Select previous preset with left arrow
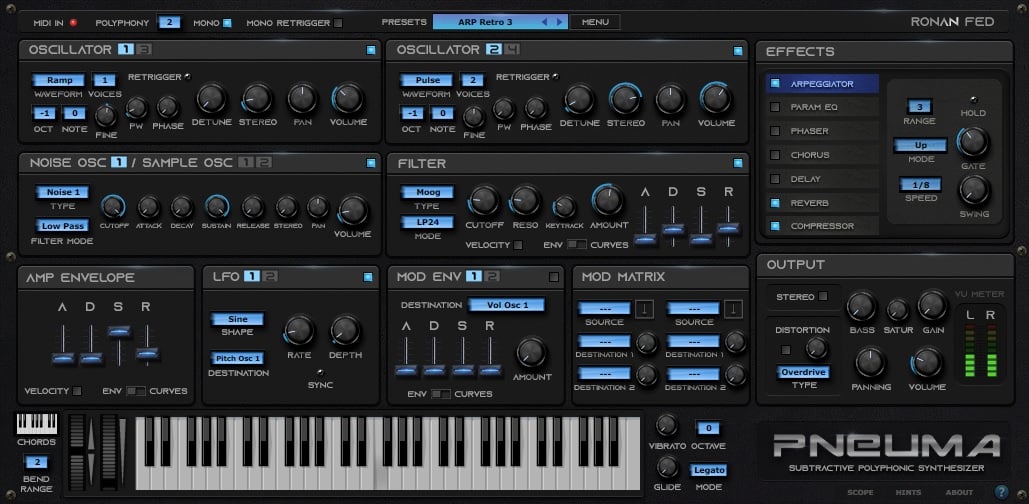This screenshot has height=504, width=1029. [544, 22]
